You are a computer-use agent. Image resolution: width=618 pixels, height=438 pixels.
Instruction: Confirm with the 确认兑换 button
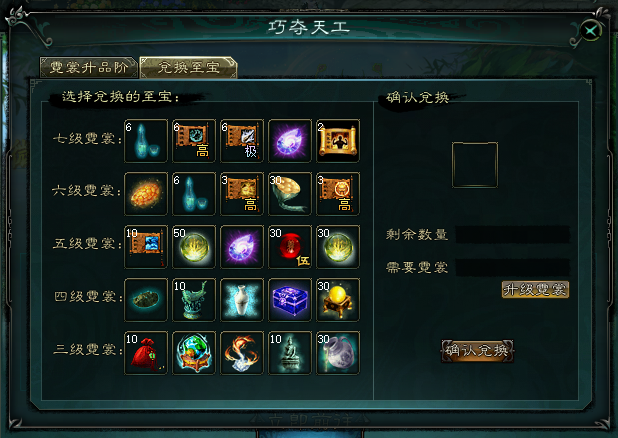pos(477,350)
